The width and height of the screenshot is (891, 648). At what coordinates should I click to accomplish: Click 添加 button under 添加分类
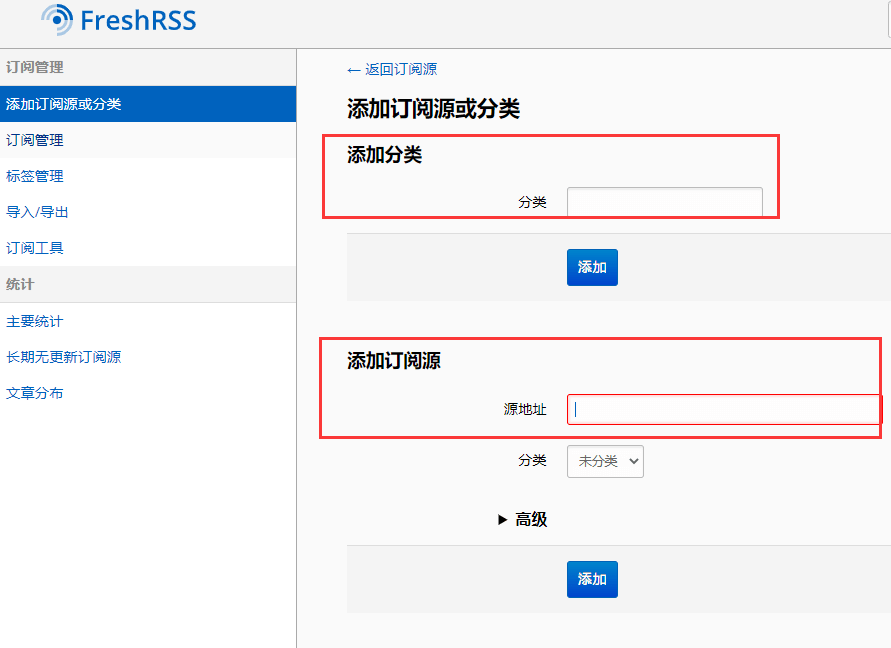tap(592, 267)
